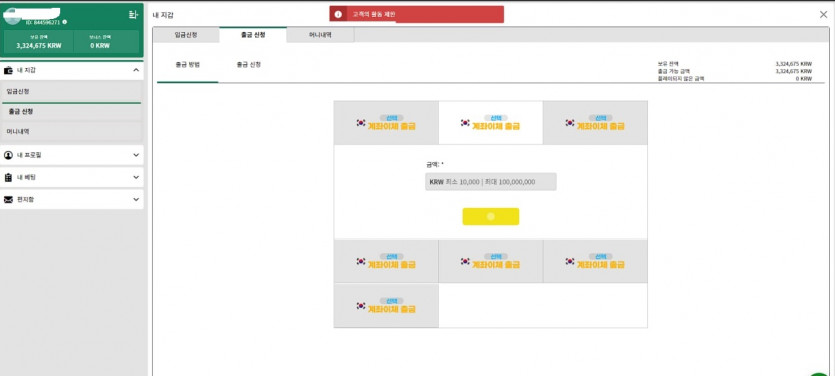Click the yellow submit button below the amount field

[x=490, y=216]
